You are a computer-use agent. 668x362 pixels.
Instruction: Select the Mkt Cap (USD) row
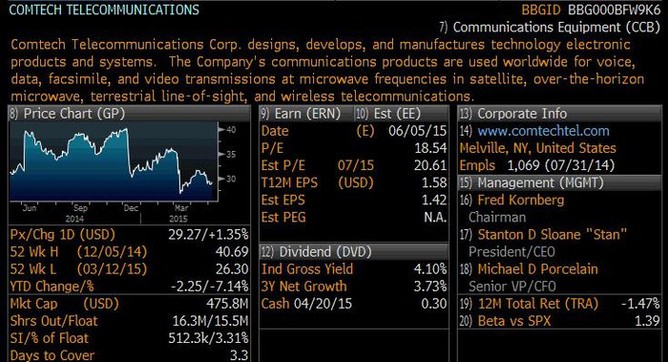129,304
